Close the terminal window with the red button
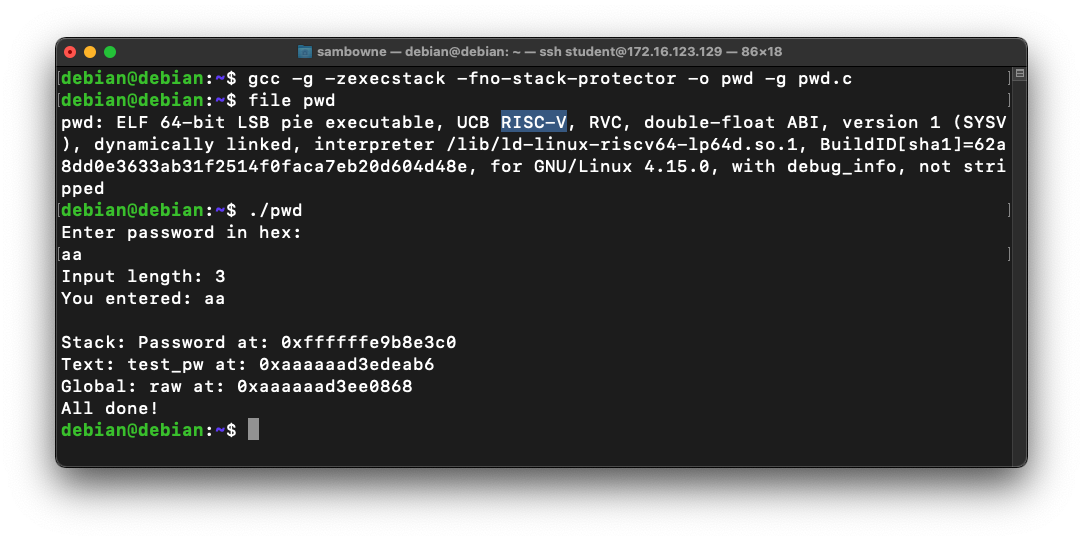1083x541 pixels. pyautogui.click(x=70, y=51)
